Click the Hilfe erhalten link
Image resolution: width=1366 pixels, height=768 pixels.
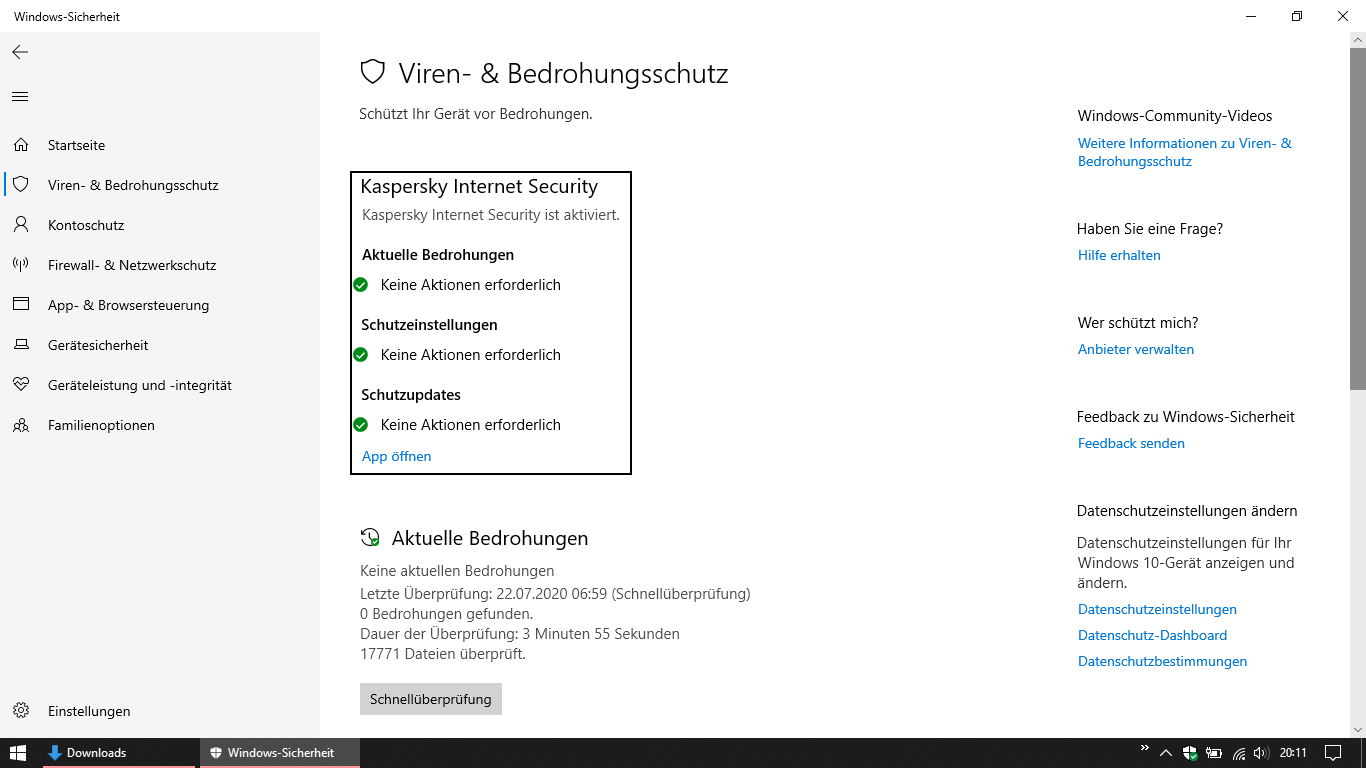point(1119,255)
